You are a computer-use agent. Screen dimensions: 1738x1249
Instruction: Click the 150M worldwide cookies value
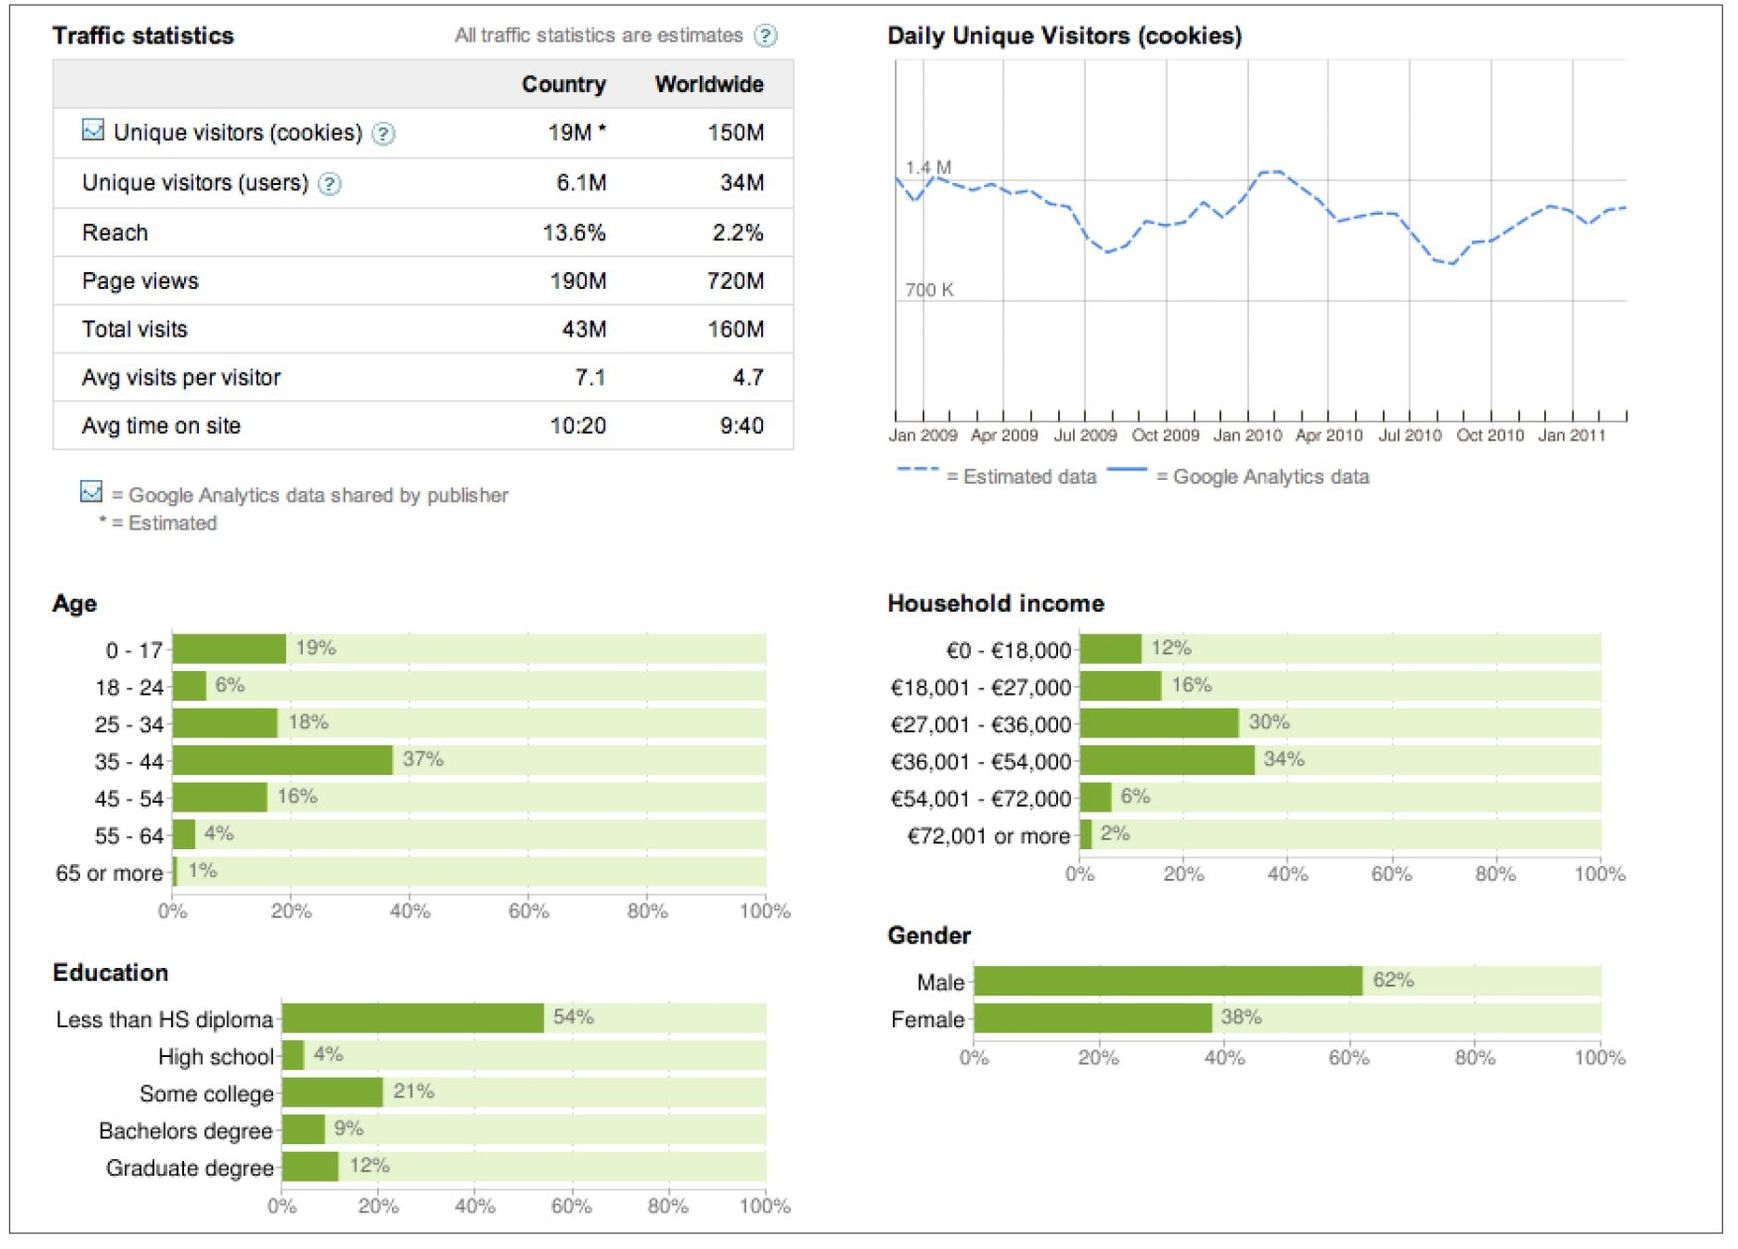pos(736,132)
